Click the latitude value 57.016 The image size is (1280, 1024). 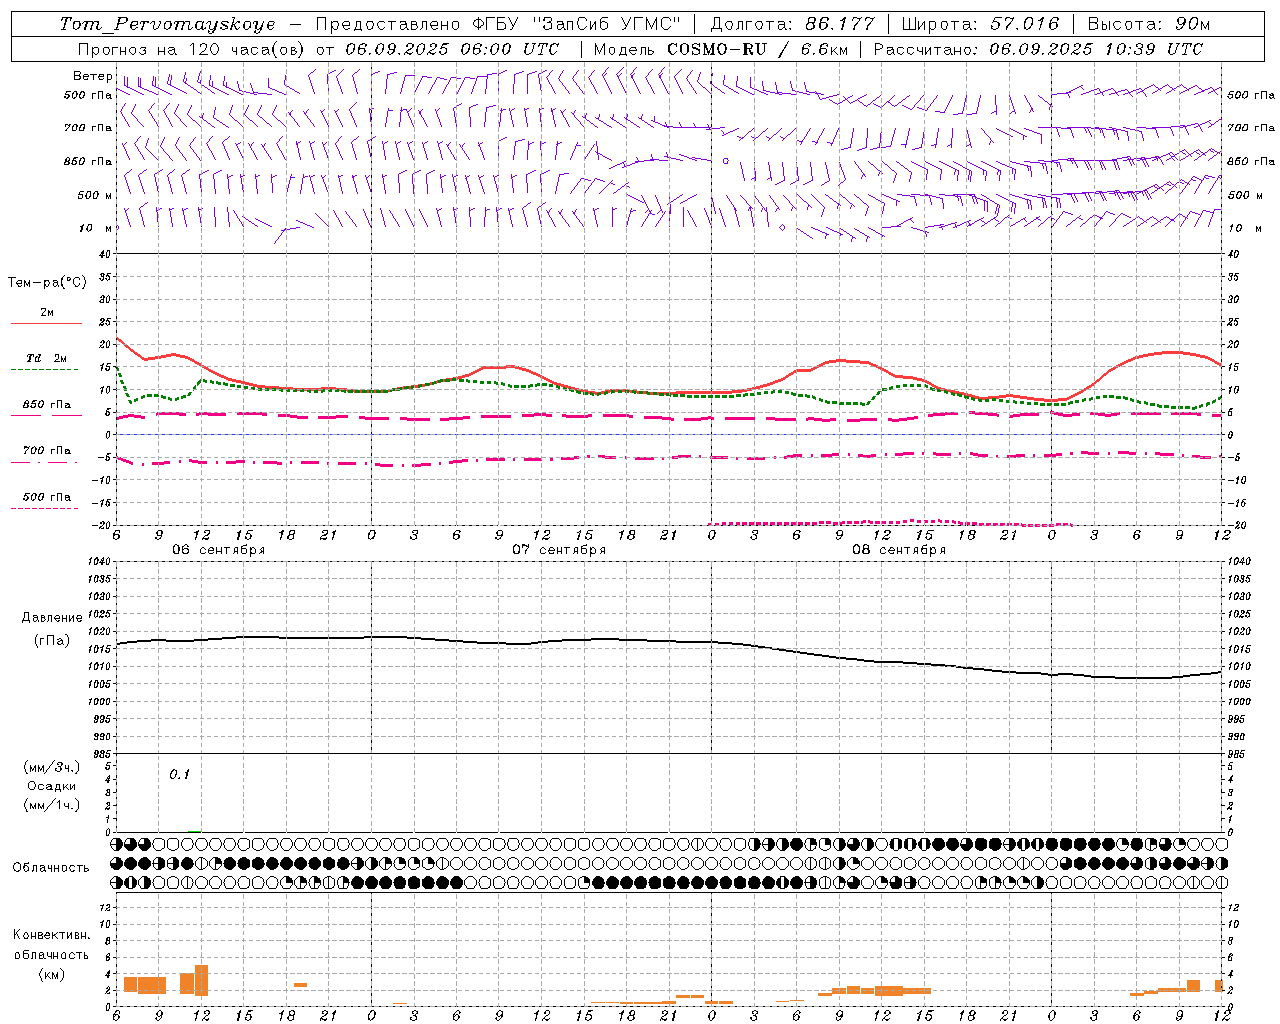[x=1024, y=24]
